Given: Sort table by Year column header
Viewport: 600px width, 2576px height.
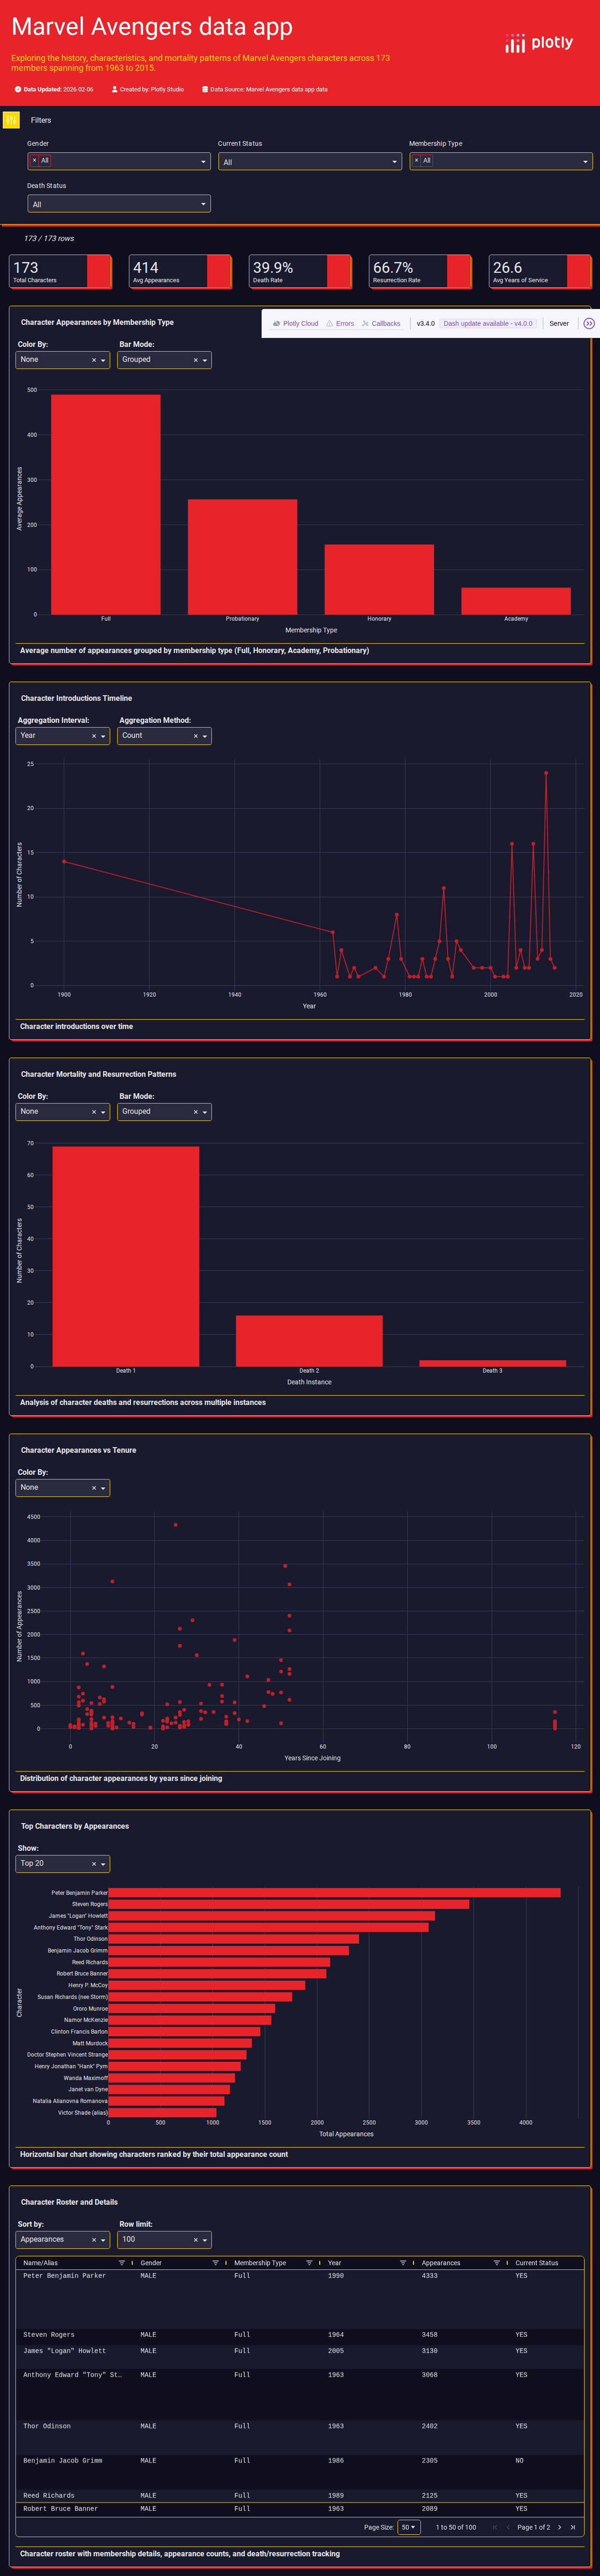Looking at the screenshot, I should (334, 2263).
